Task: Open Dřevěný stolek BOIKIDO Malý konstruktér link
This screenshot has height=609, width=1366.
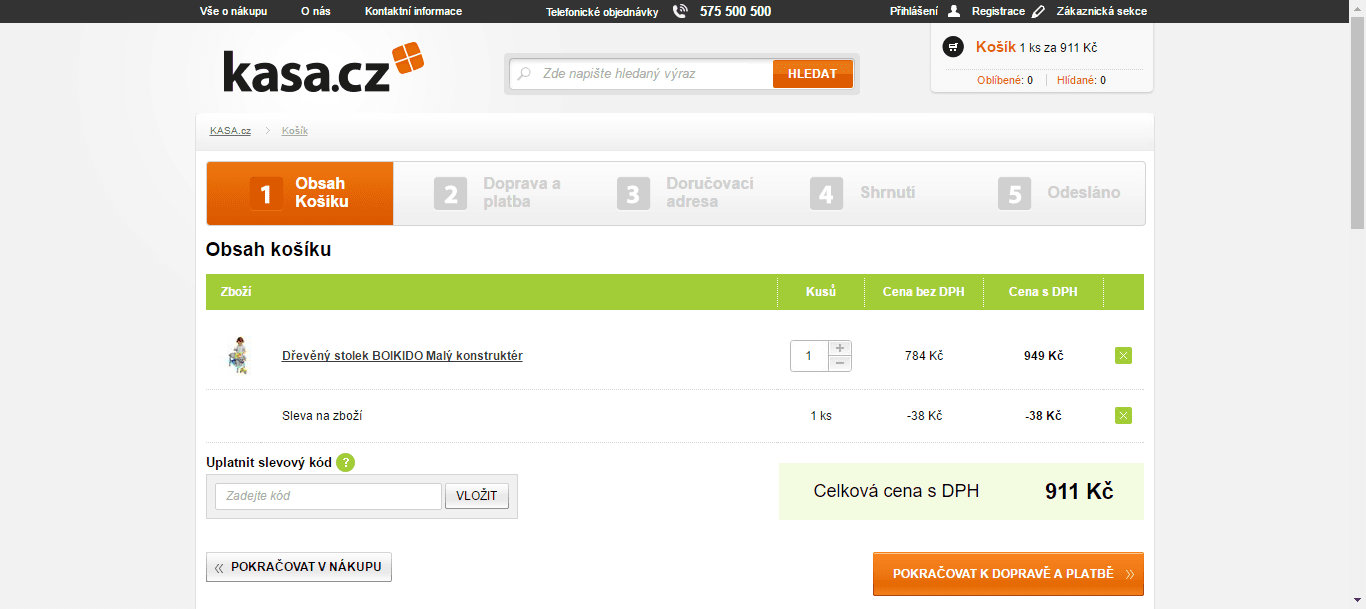Action: [402, 356]
